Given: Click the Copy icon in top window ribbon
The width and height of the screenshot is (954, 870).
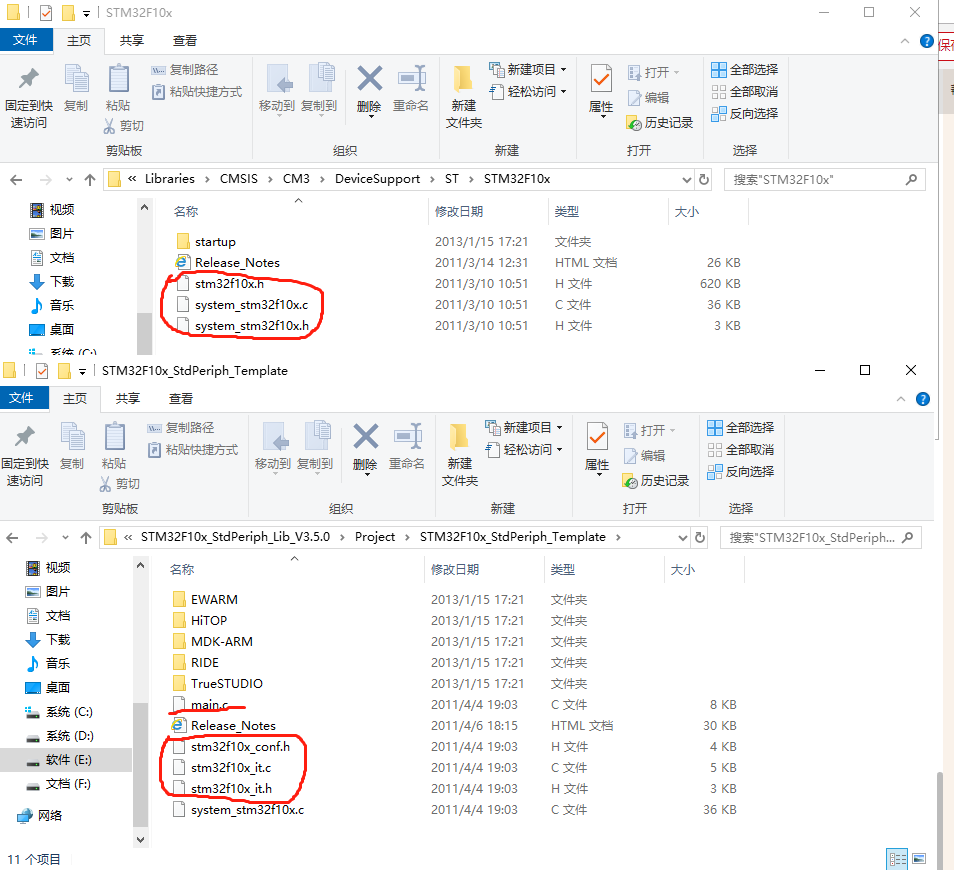Looking at the screenshot, I should click(76, 87).
